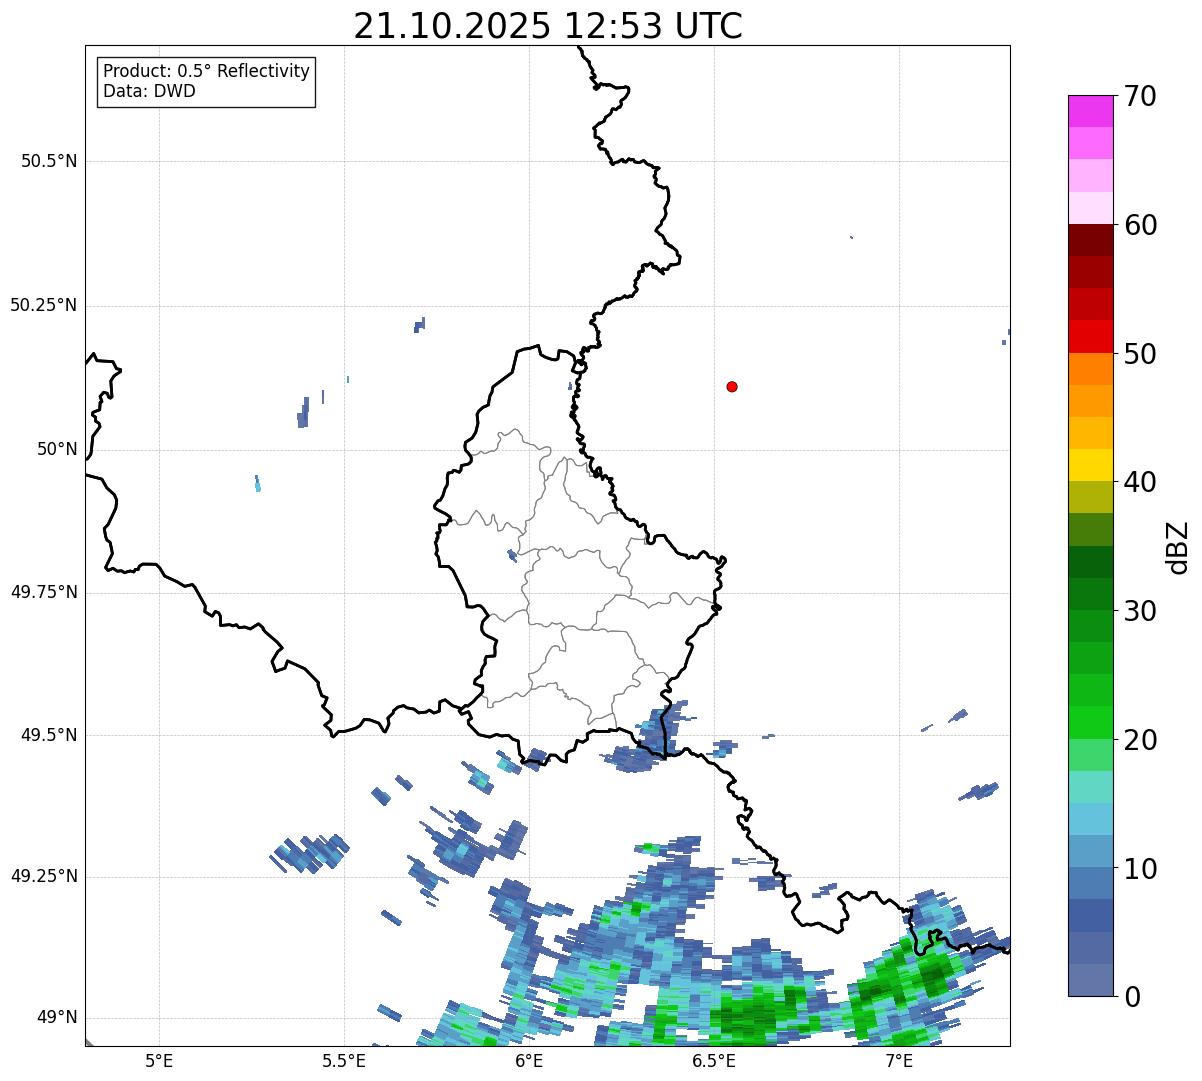
Task: Click the 50°N latitude label
Action: 57,449
